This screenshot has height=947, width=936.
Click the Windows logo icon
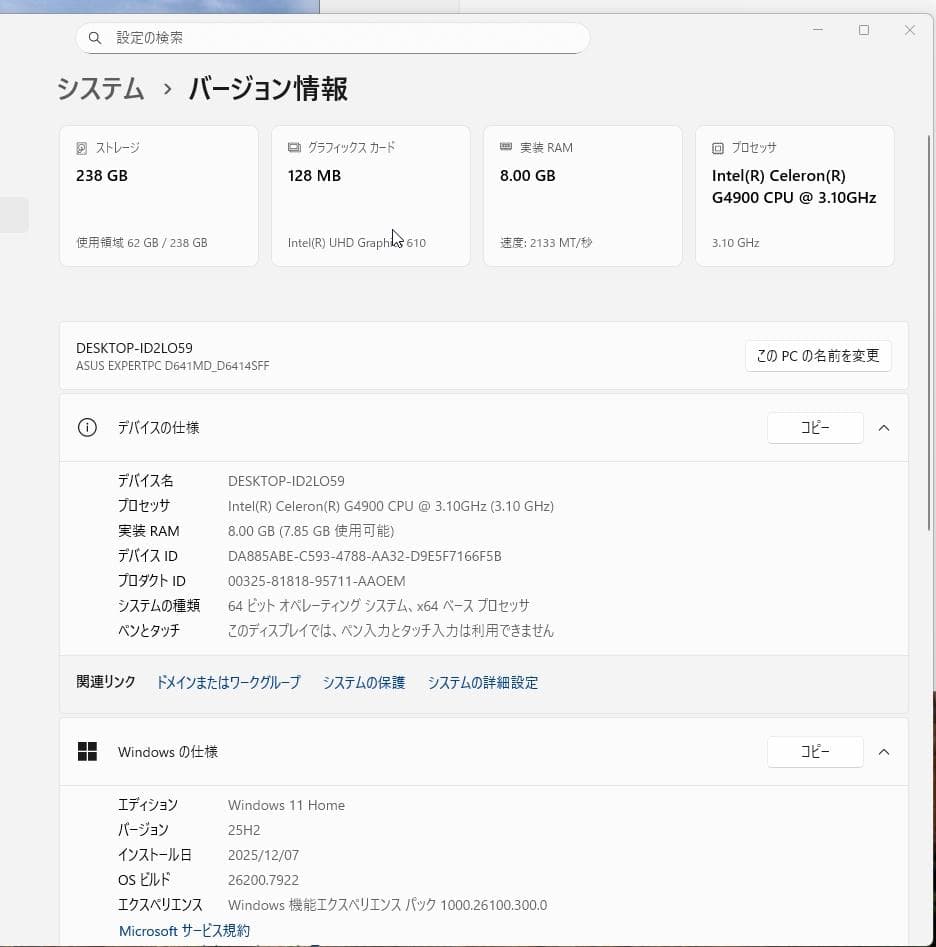click(x=88, y=751)
